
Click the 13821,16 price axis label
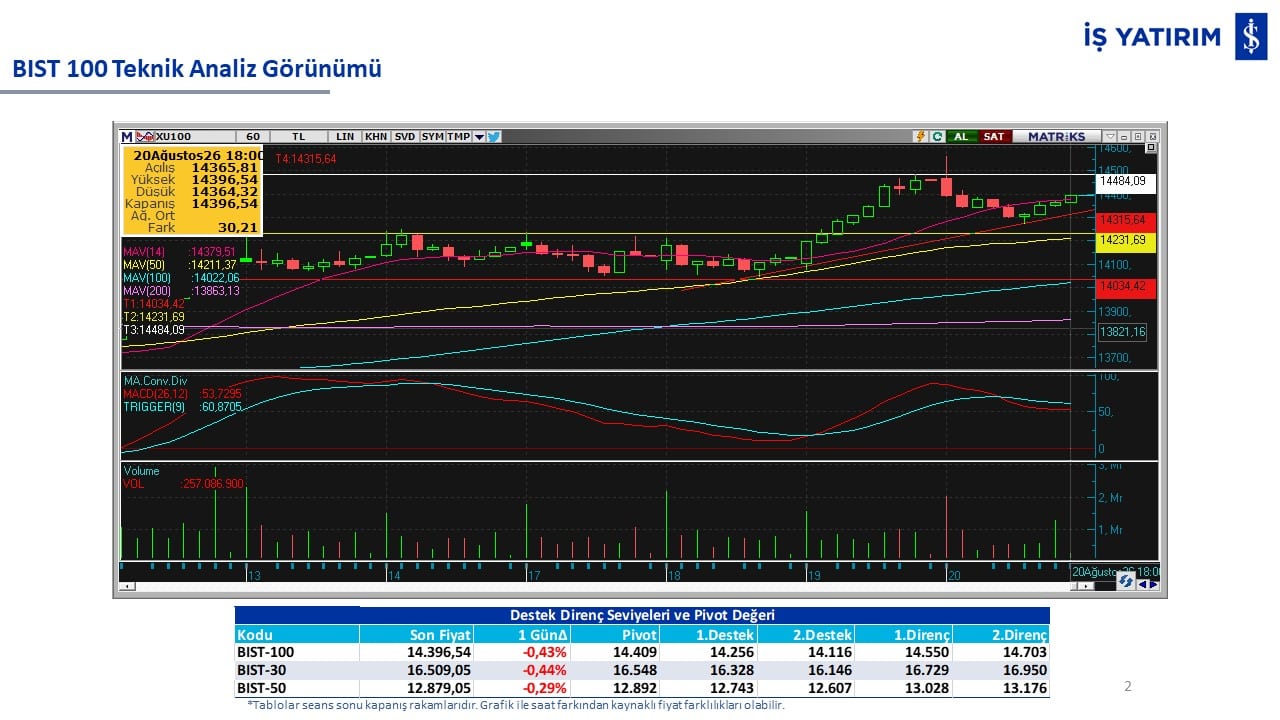1122,332
